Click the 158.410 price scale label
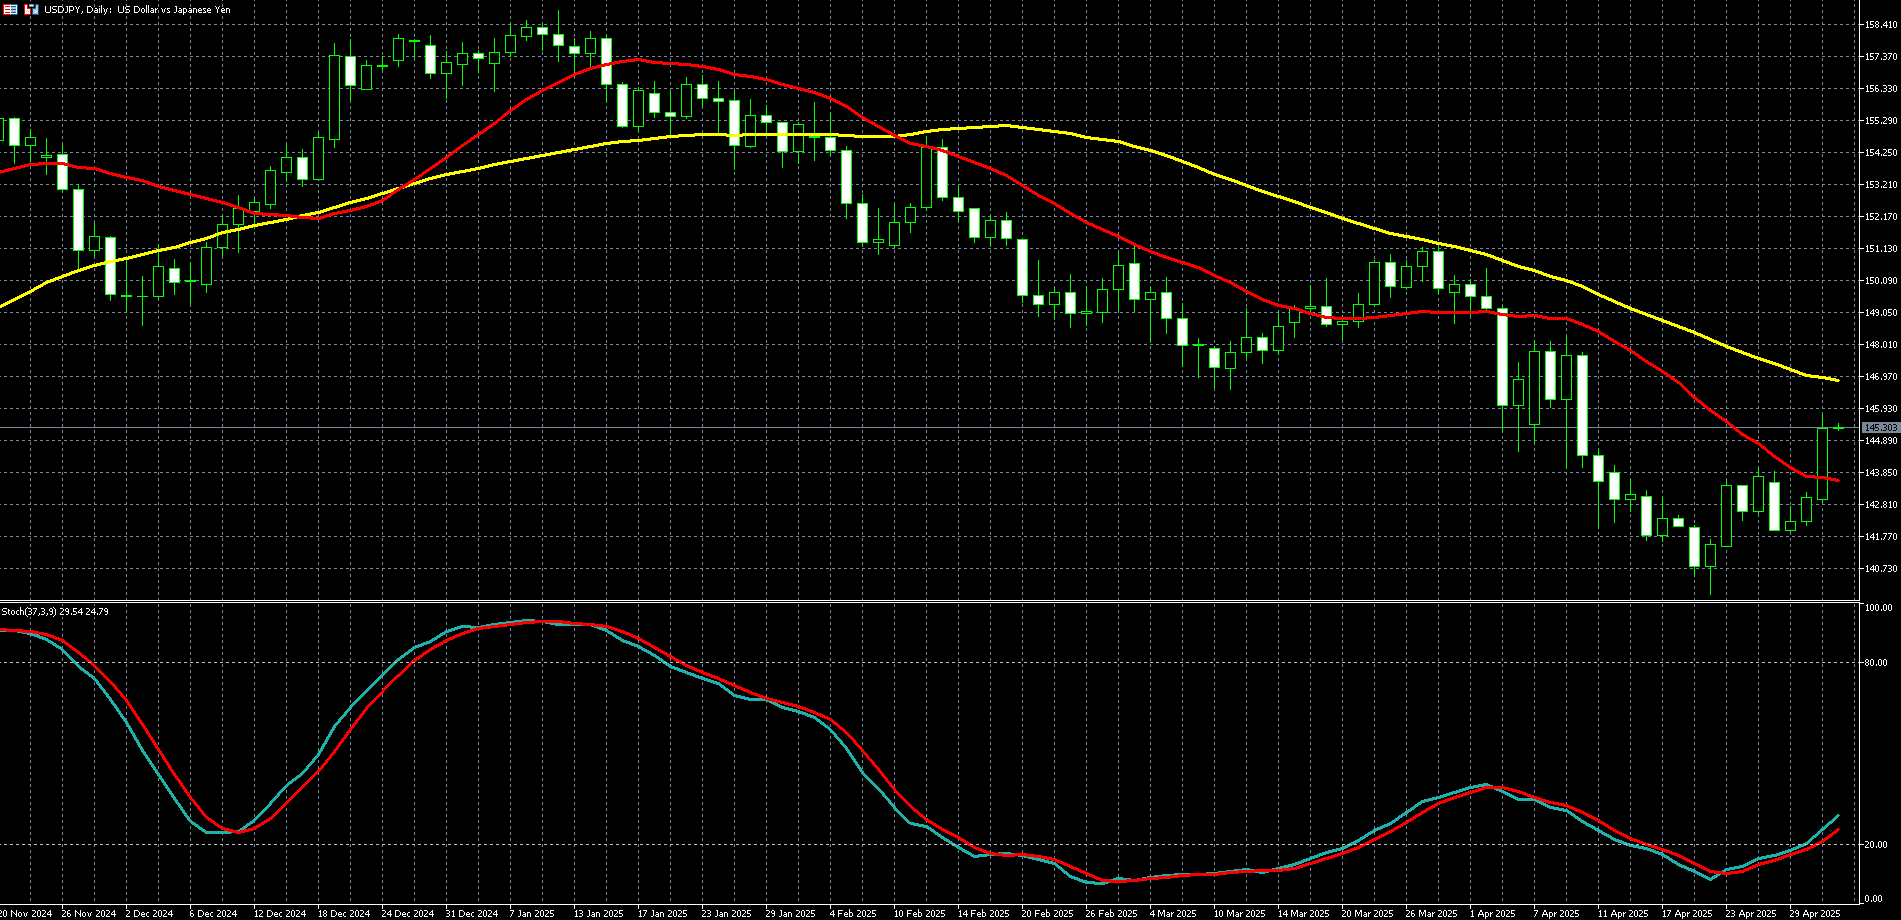 [1881, 25]
